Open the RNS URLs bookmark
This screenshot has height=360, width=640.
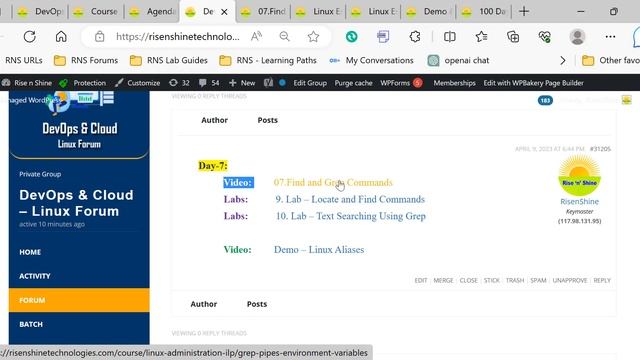pyautogui.click(x=23, y=60)
